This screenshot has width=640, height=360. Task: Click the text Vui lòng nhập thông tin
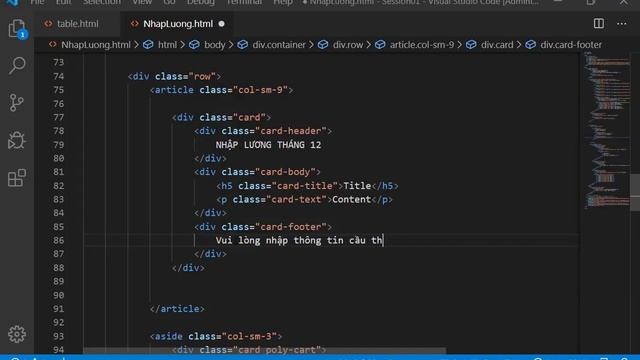pos(280,240)
